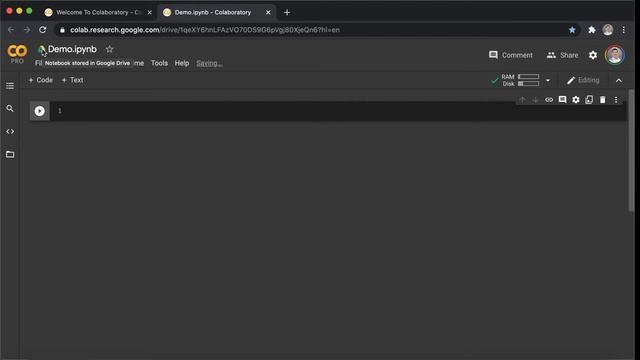Open the Tools menu
This screenshot has height=360, width=640.
159,63
